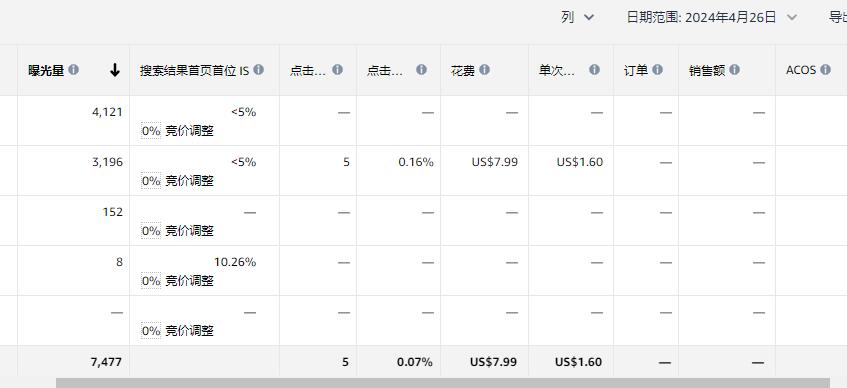Click the descending sort arrow in 曝光量 header

tap(115, 70)
